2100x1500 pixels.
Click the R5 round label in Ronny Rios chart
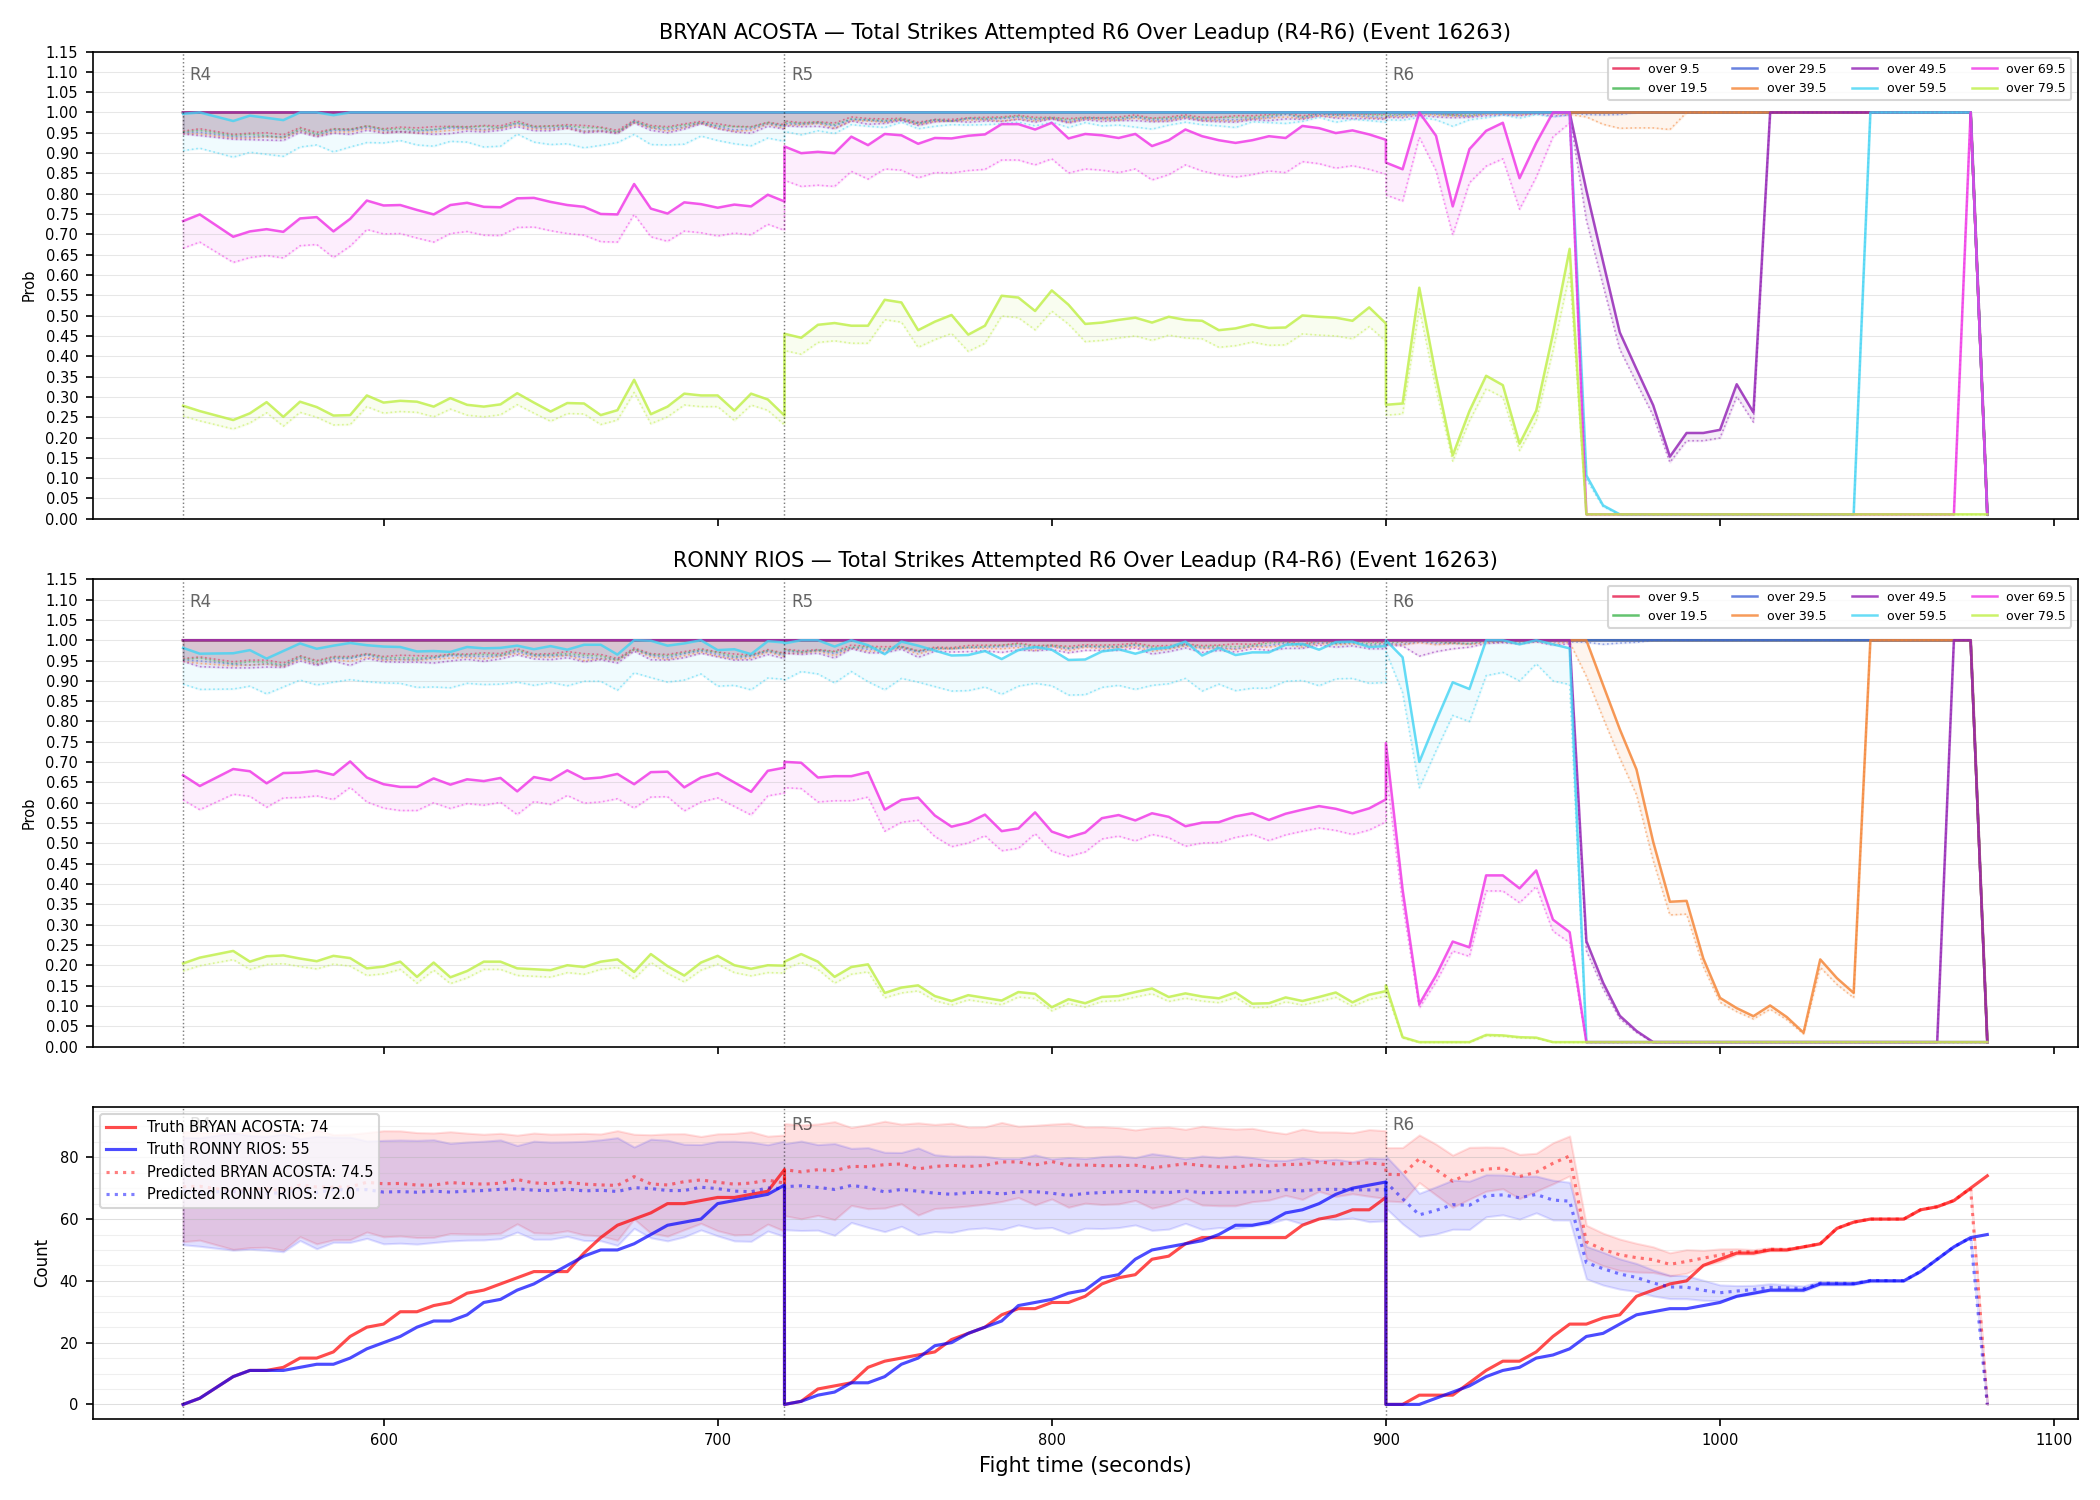pyautogui.click(x=802, y=601)
